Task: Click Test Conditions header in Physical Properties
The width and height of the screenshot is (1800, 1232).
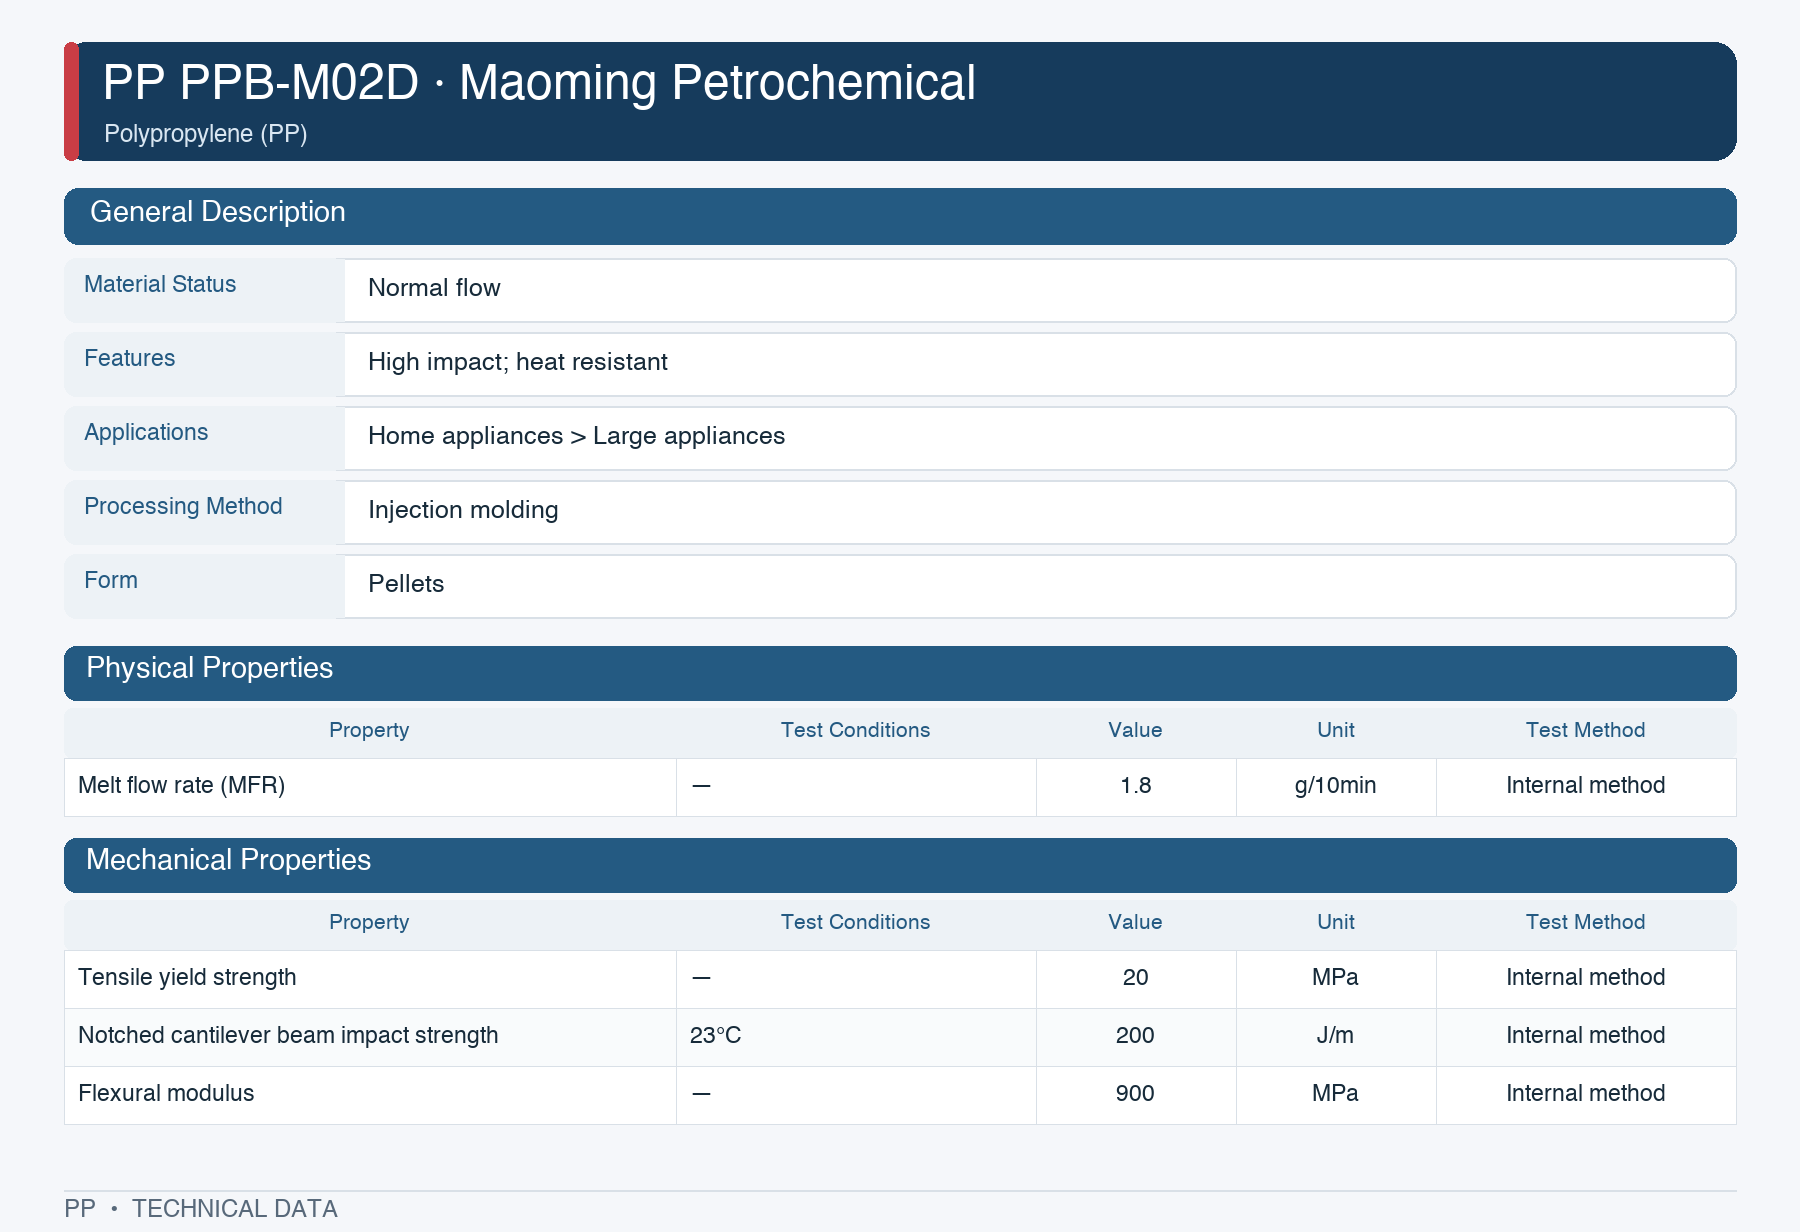Action: coord(855,730)
